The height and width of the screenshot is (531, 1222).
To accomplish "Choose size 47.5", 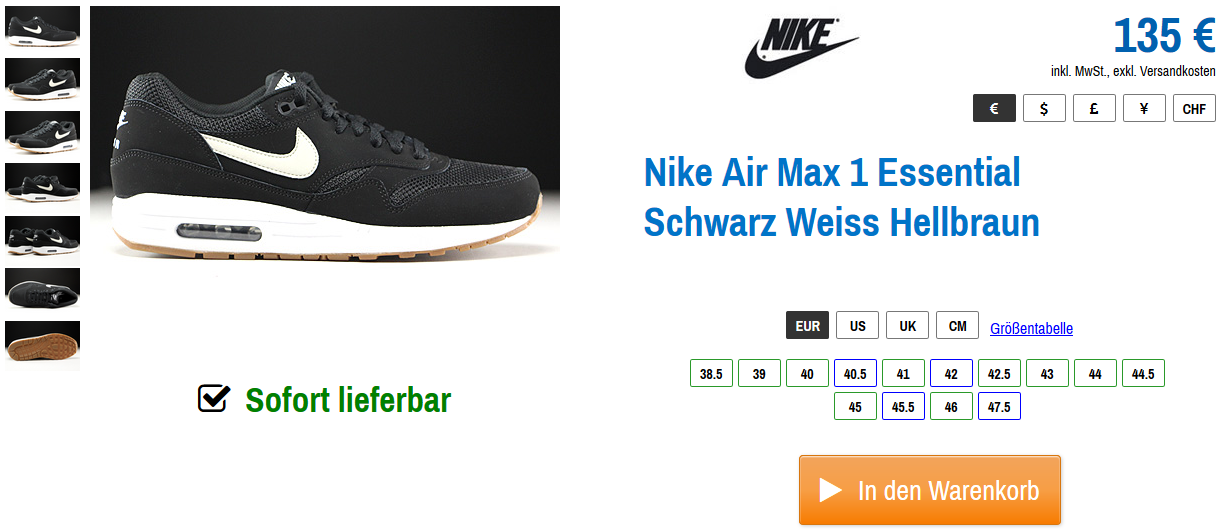I will pos(999,406).
